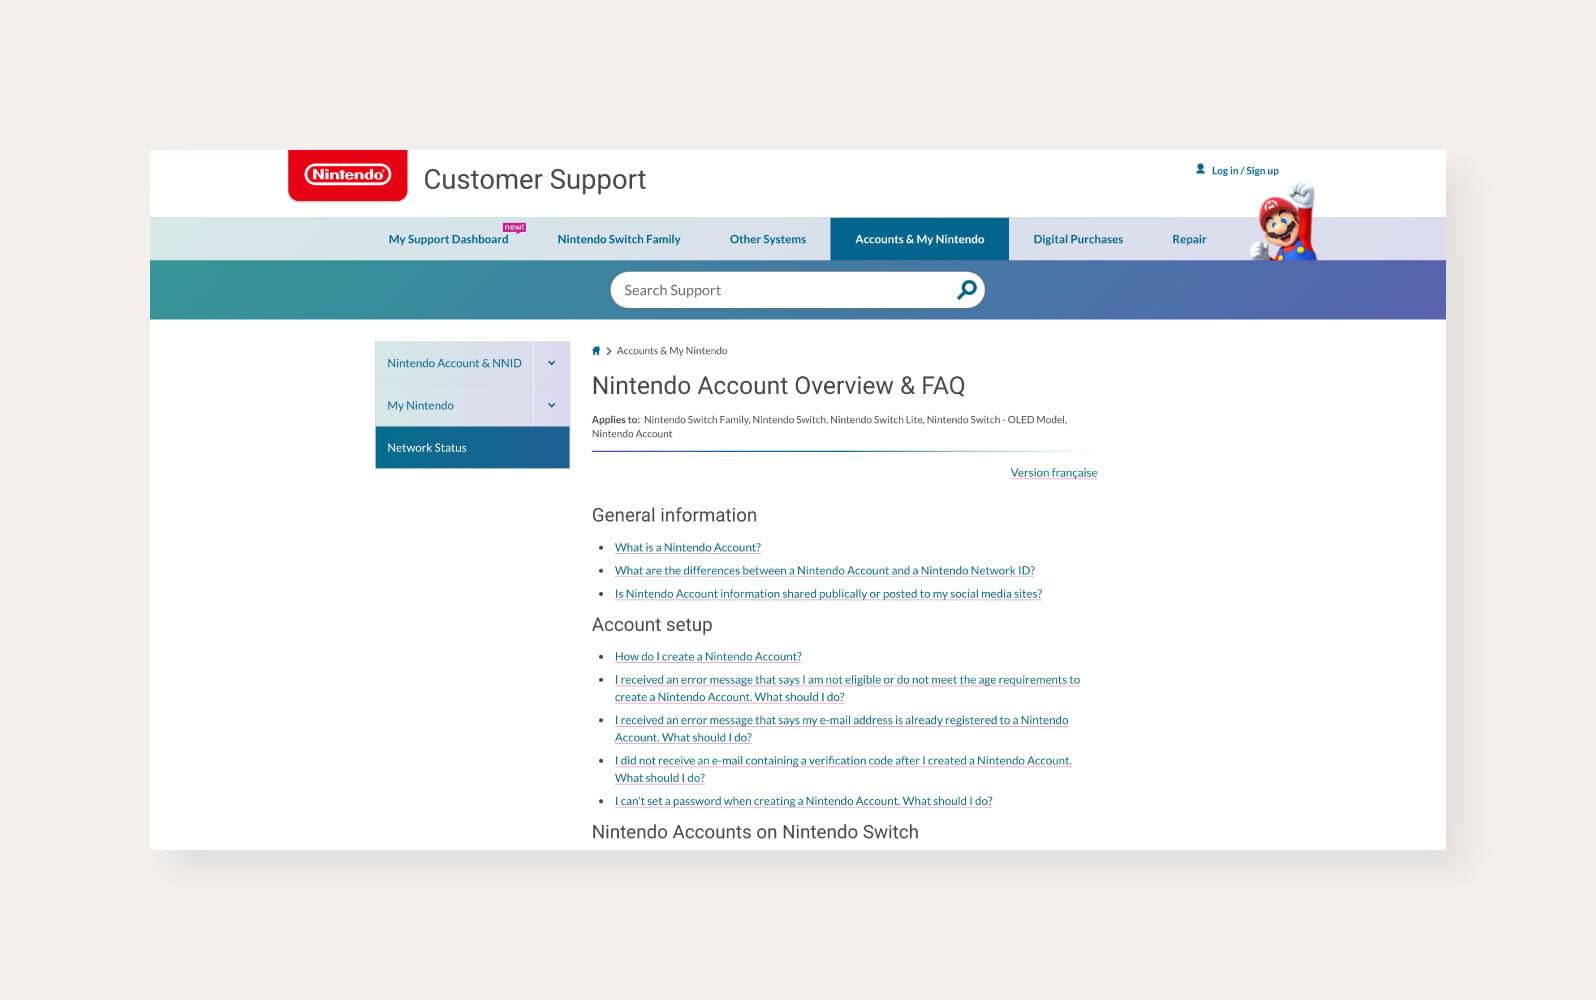Click the General information heading
The height and width of the screenshot is (1000, 1596).
[x=674, y=515]
